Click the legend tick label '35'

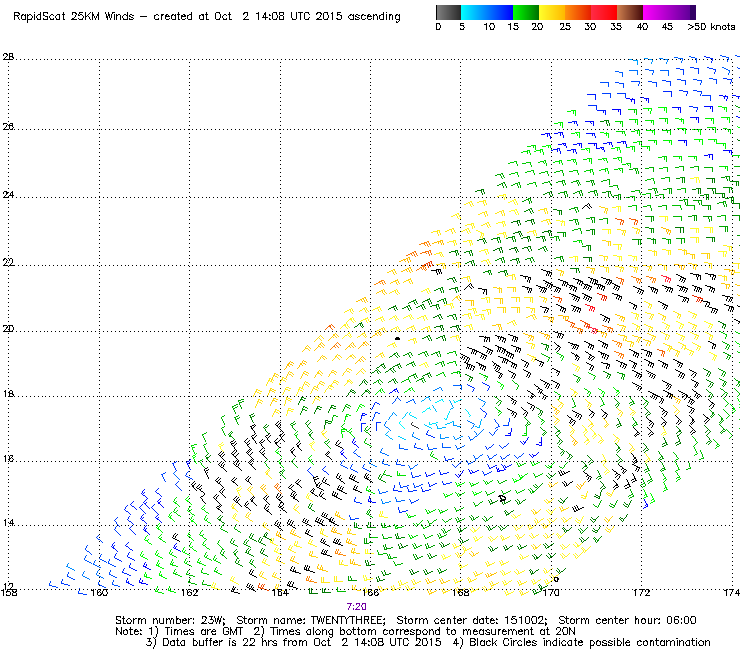point(616,27)
